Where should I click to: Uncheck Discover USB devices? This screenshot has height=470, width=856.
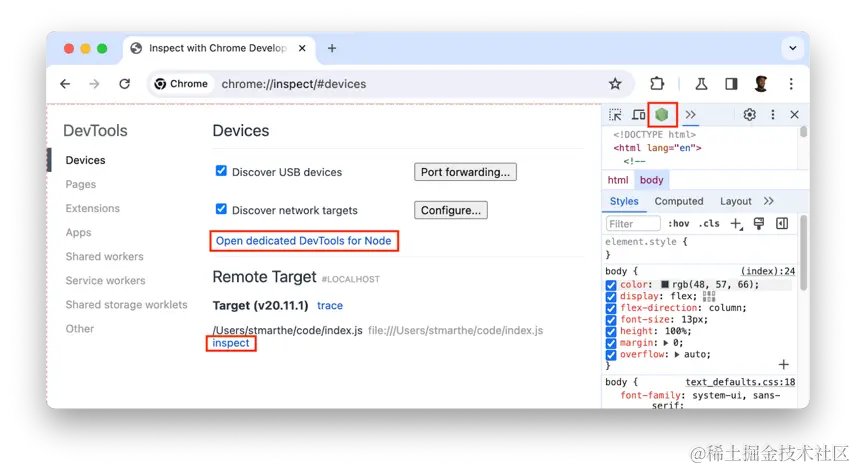tap(221, 171)
